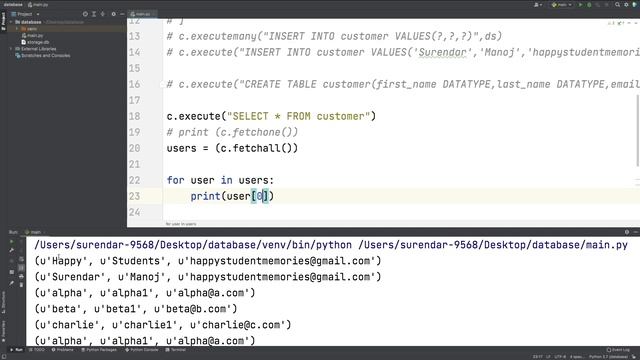Open Python Packages tool window tab
This screenshot has width=640, height=360.
click(x=99, y=350)
